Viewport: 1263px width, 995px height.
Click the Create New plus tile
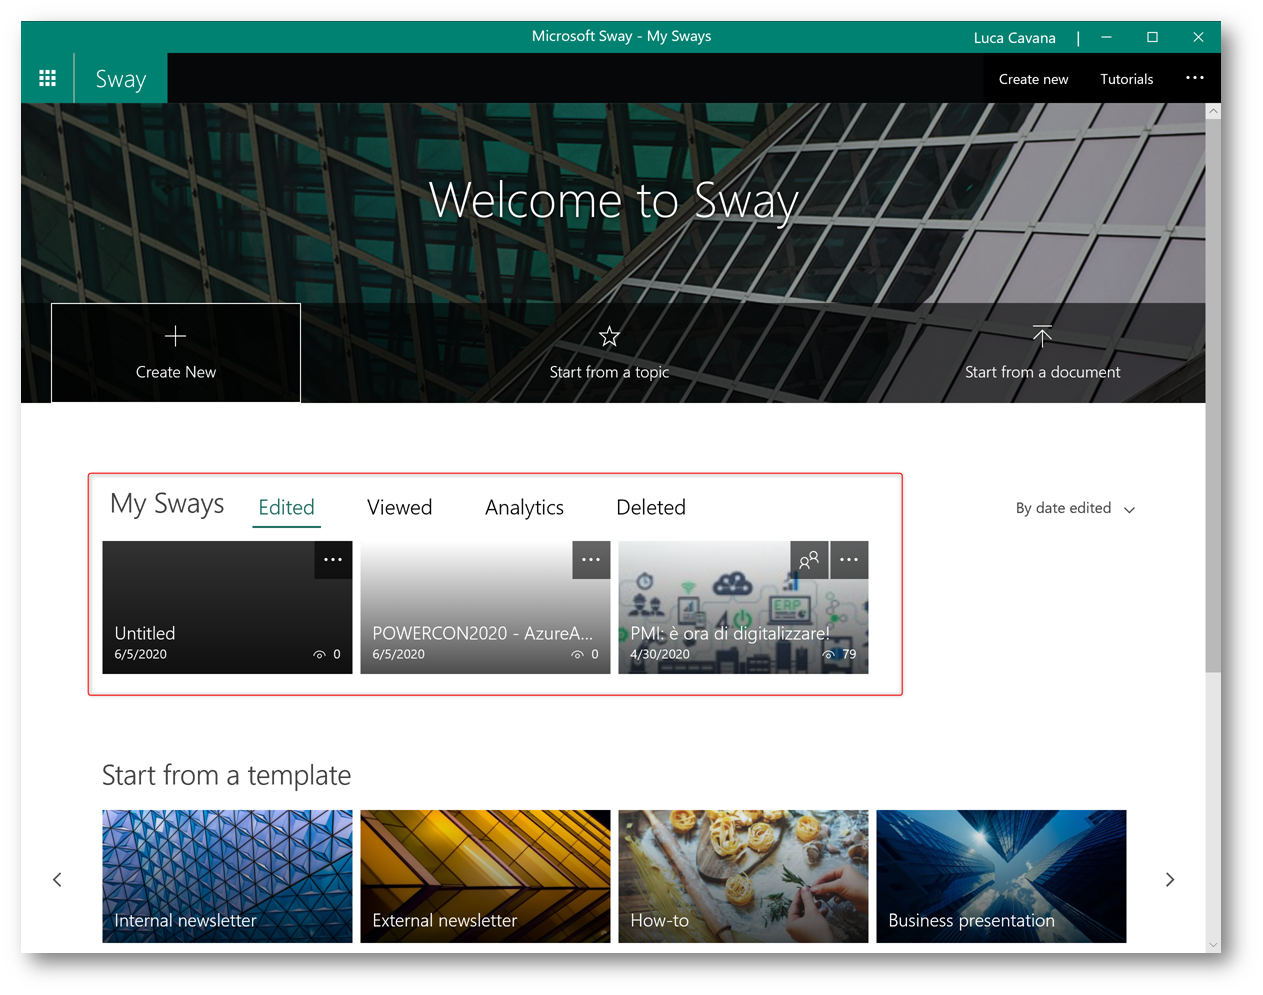click(x=176, y=353)
